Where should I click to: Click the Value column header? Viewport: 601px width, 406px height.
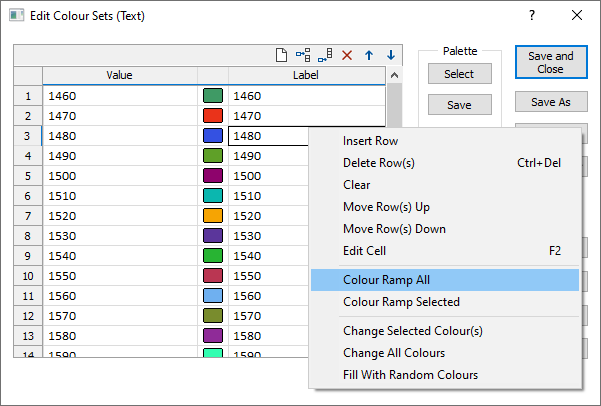coord(120,75)
